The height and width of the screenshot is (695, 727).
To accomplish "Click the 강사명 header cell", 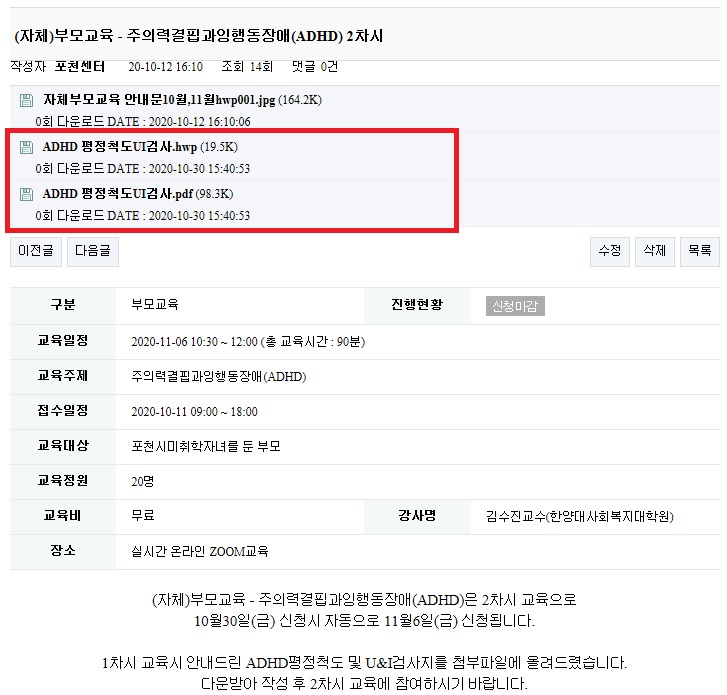I will pos(417,516).
